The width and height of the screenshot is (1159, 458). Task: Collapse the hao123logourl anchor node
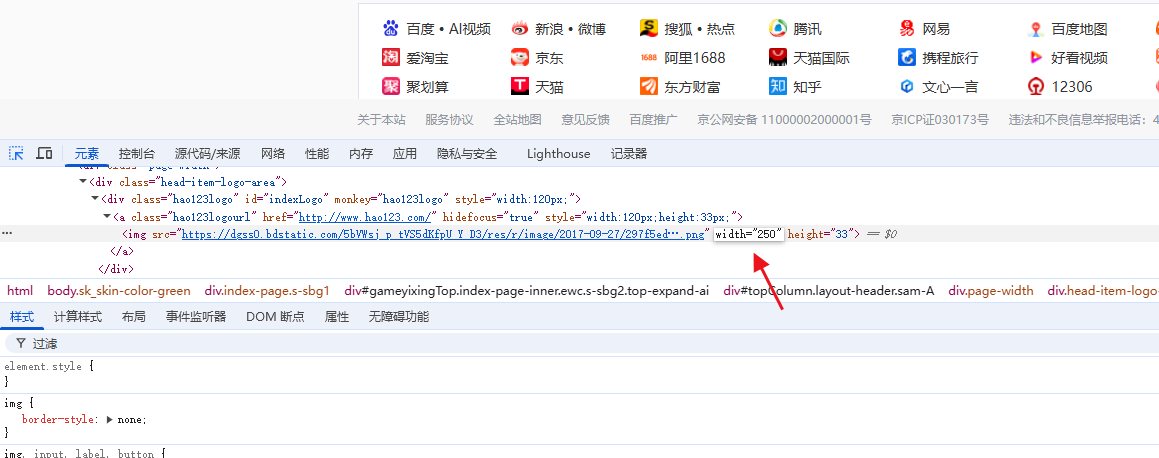(x=106, y=217)
